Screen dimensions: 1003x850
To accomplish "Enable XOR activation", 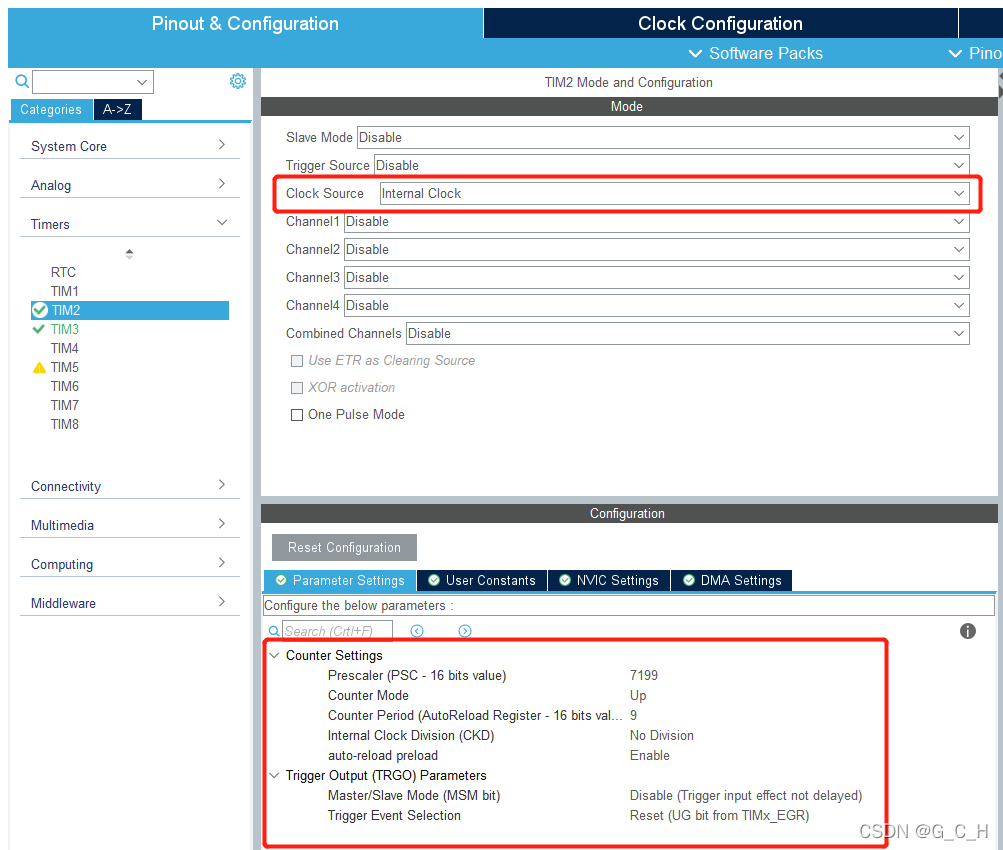I will tap(297, 387).
